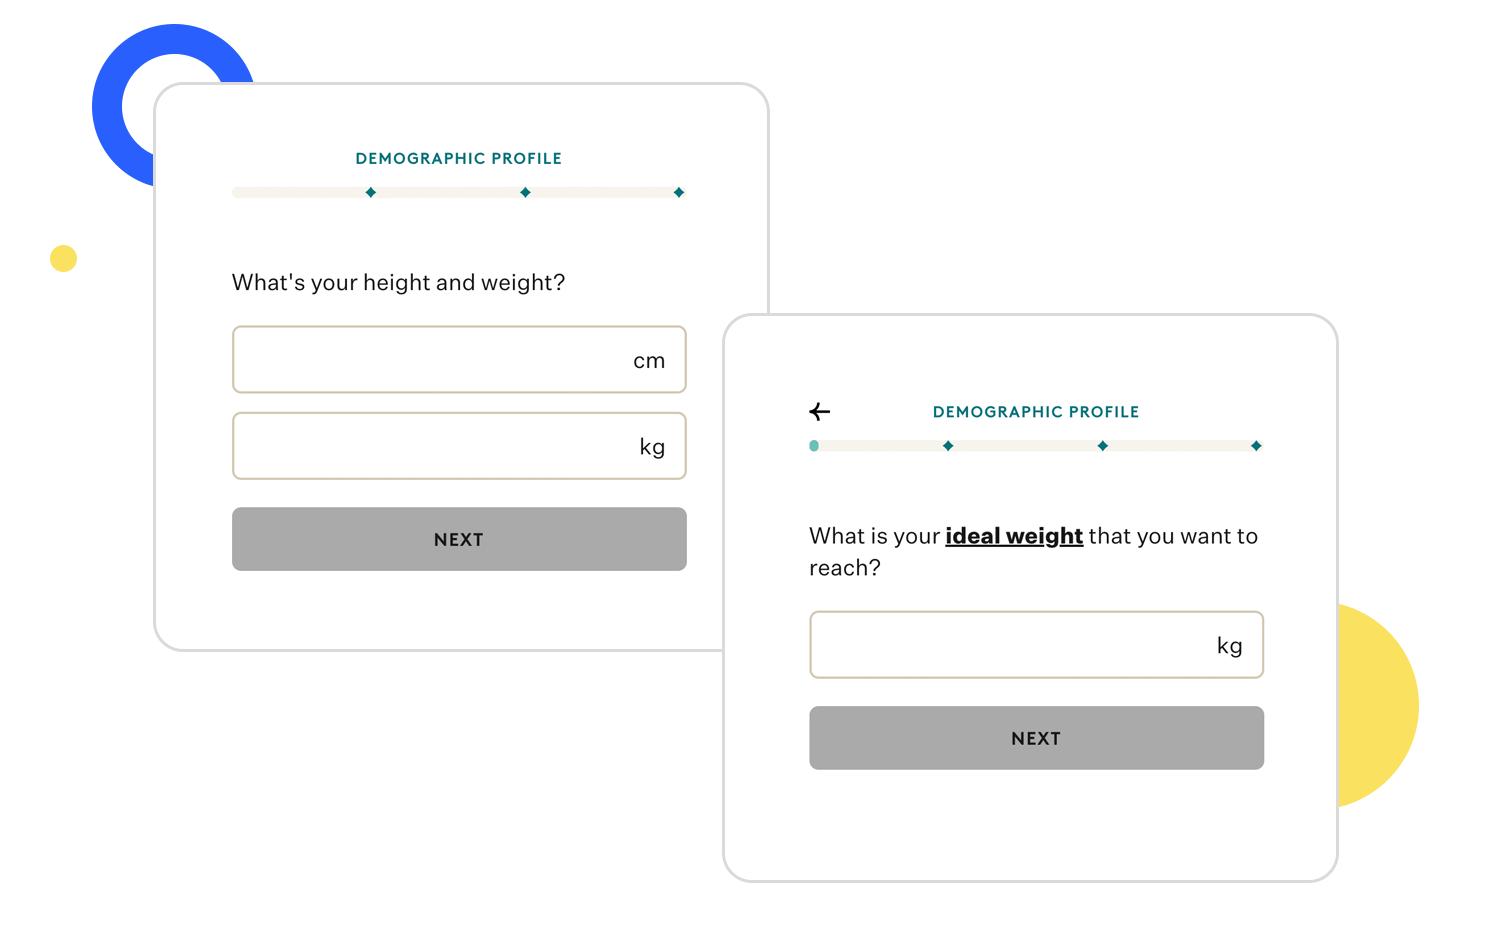Click the blue ring decoration
This screenshot has width=1500, height=930.
tap(120, 90)
